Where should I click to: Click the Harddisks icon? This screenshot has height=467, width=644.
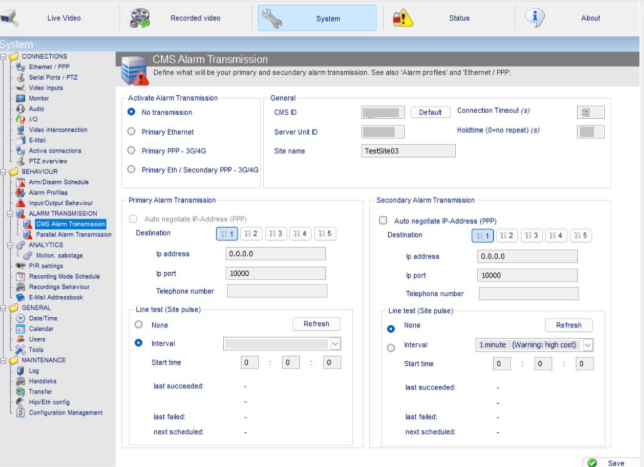coord(21,381)
